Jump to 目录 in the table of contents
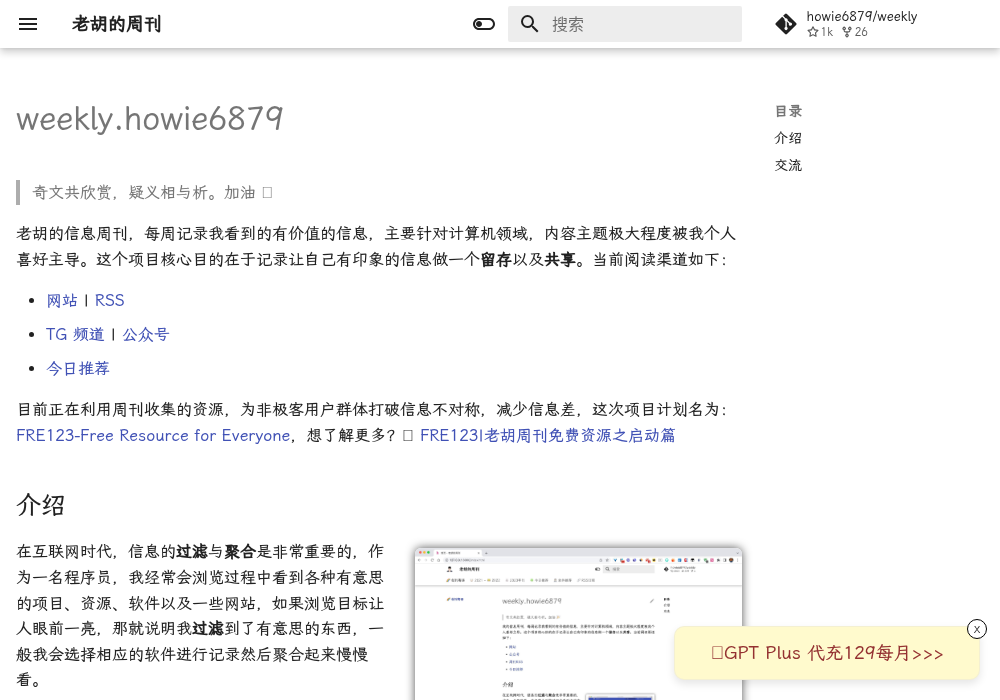Image resolution: width=1000 pixels, height=700 pixels. point(788,111)
